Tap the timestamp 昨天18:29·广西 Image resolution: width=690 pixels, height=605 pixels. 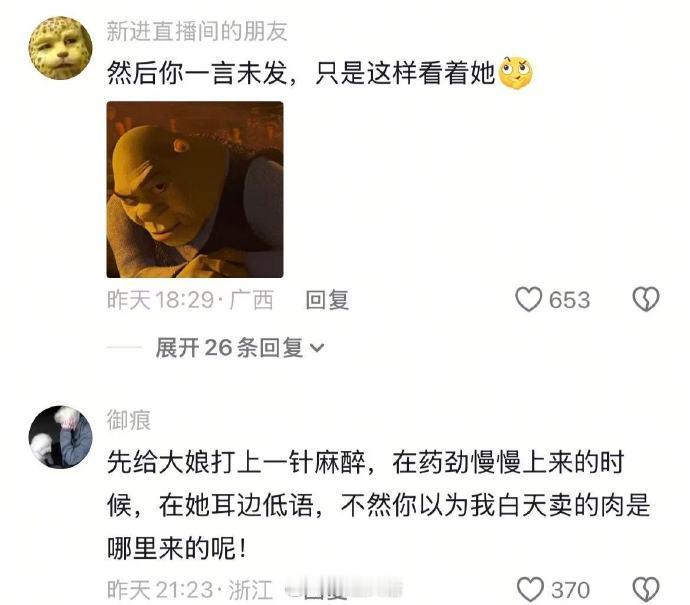click(x=190, y=300)
